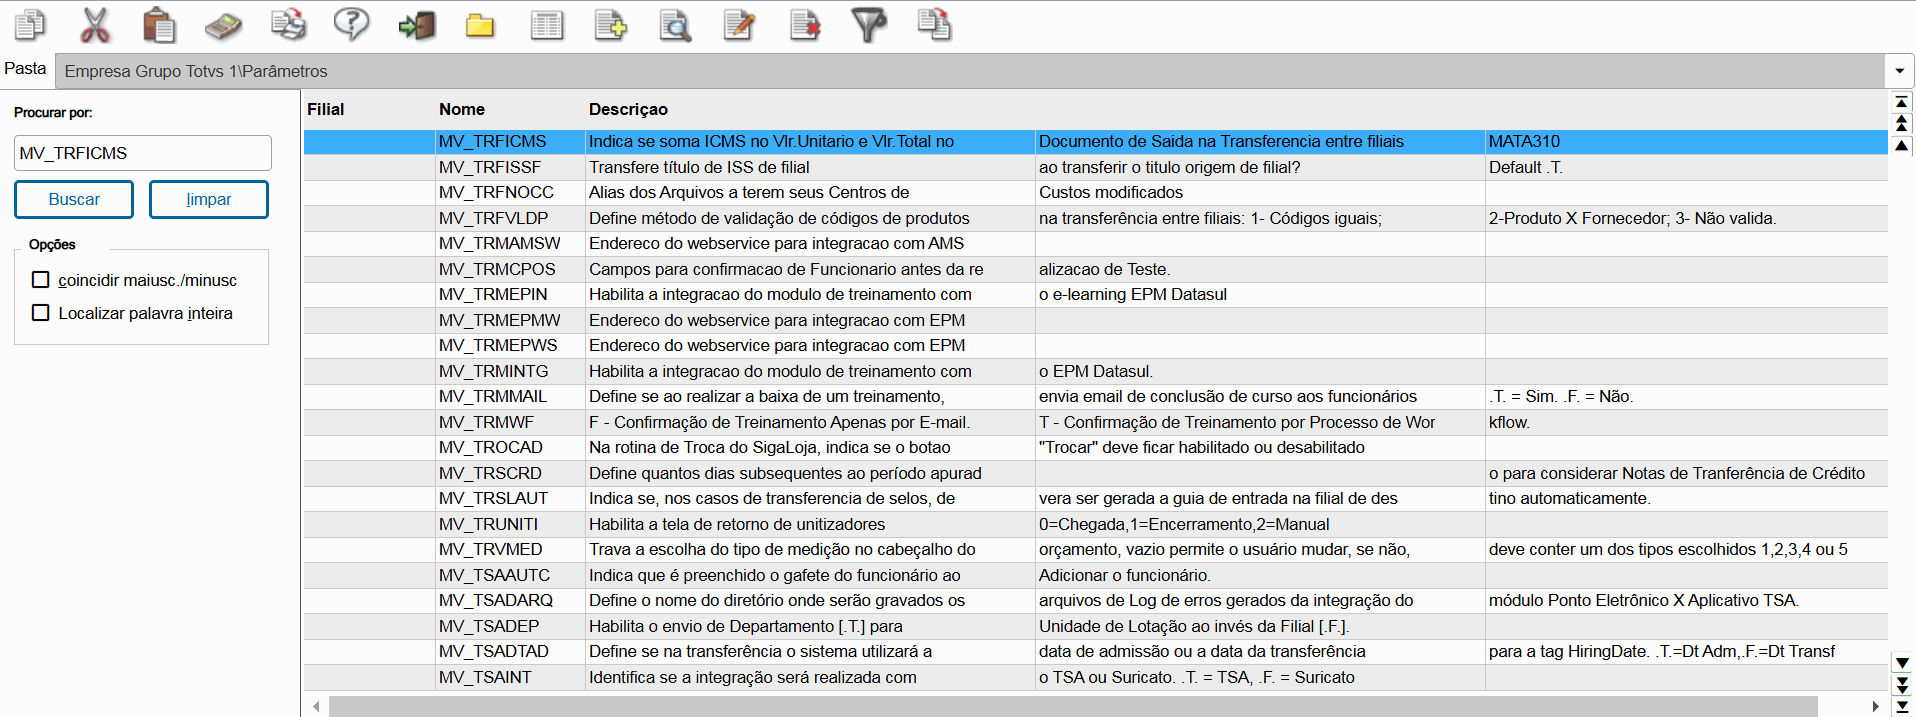Select the MV_TRMWF row
The width and height of the screenshot is (1916, 717).
(x=1096, y=422)
